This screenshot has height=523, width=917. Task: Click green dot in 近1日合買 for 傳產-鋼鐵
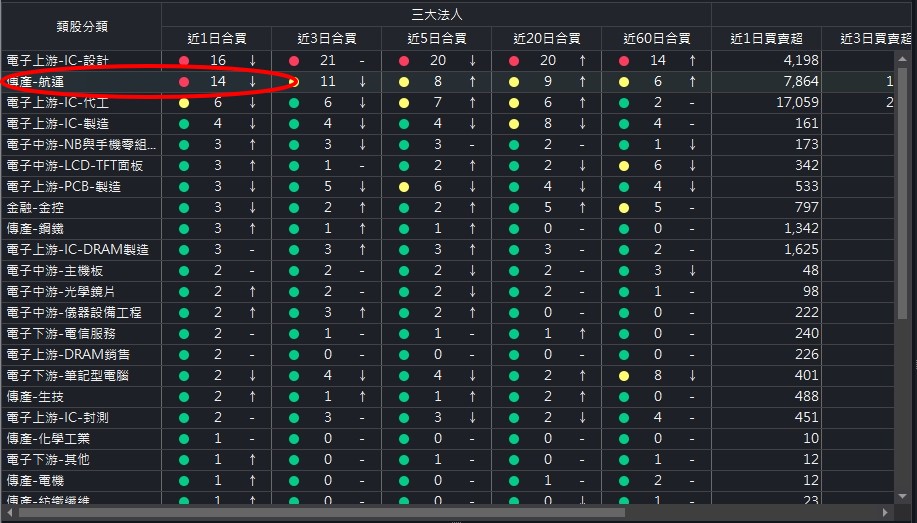pos(184,229)
